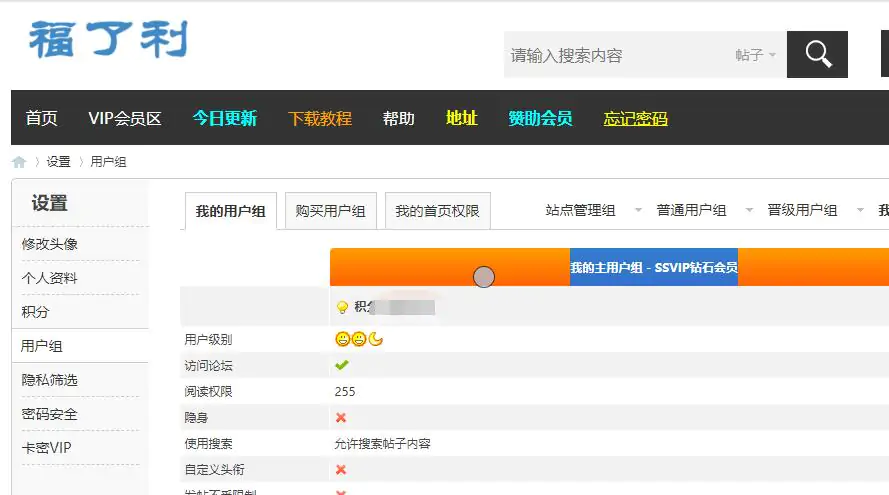Open the 帖子 search type dropdown

tap(755, 55)
